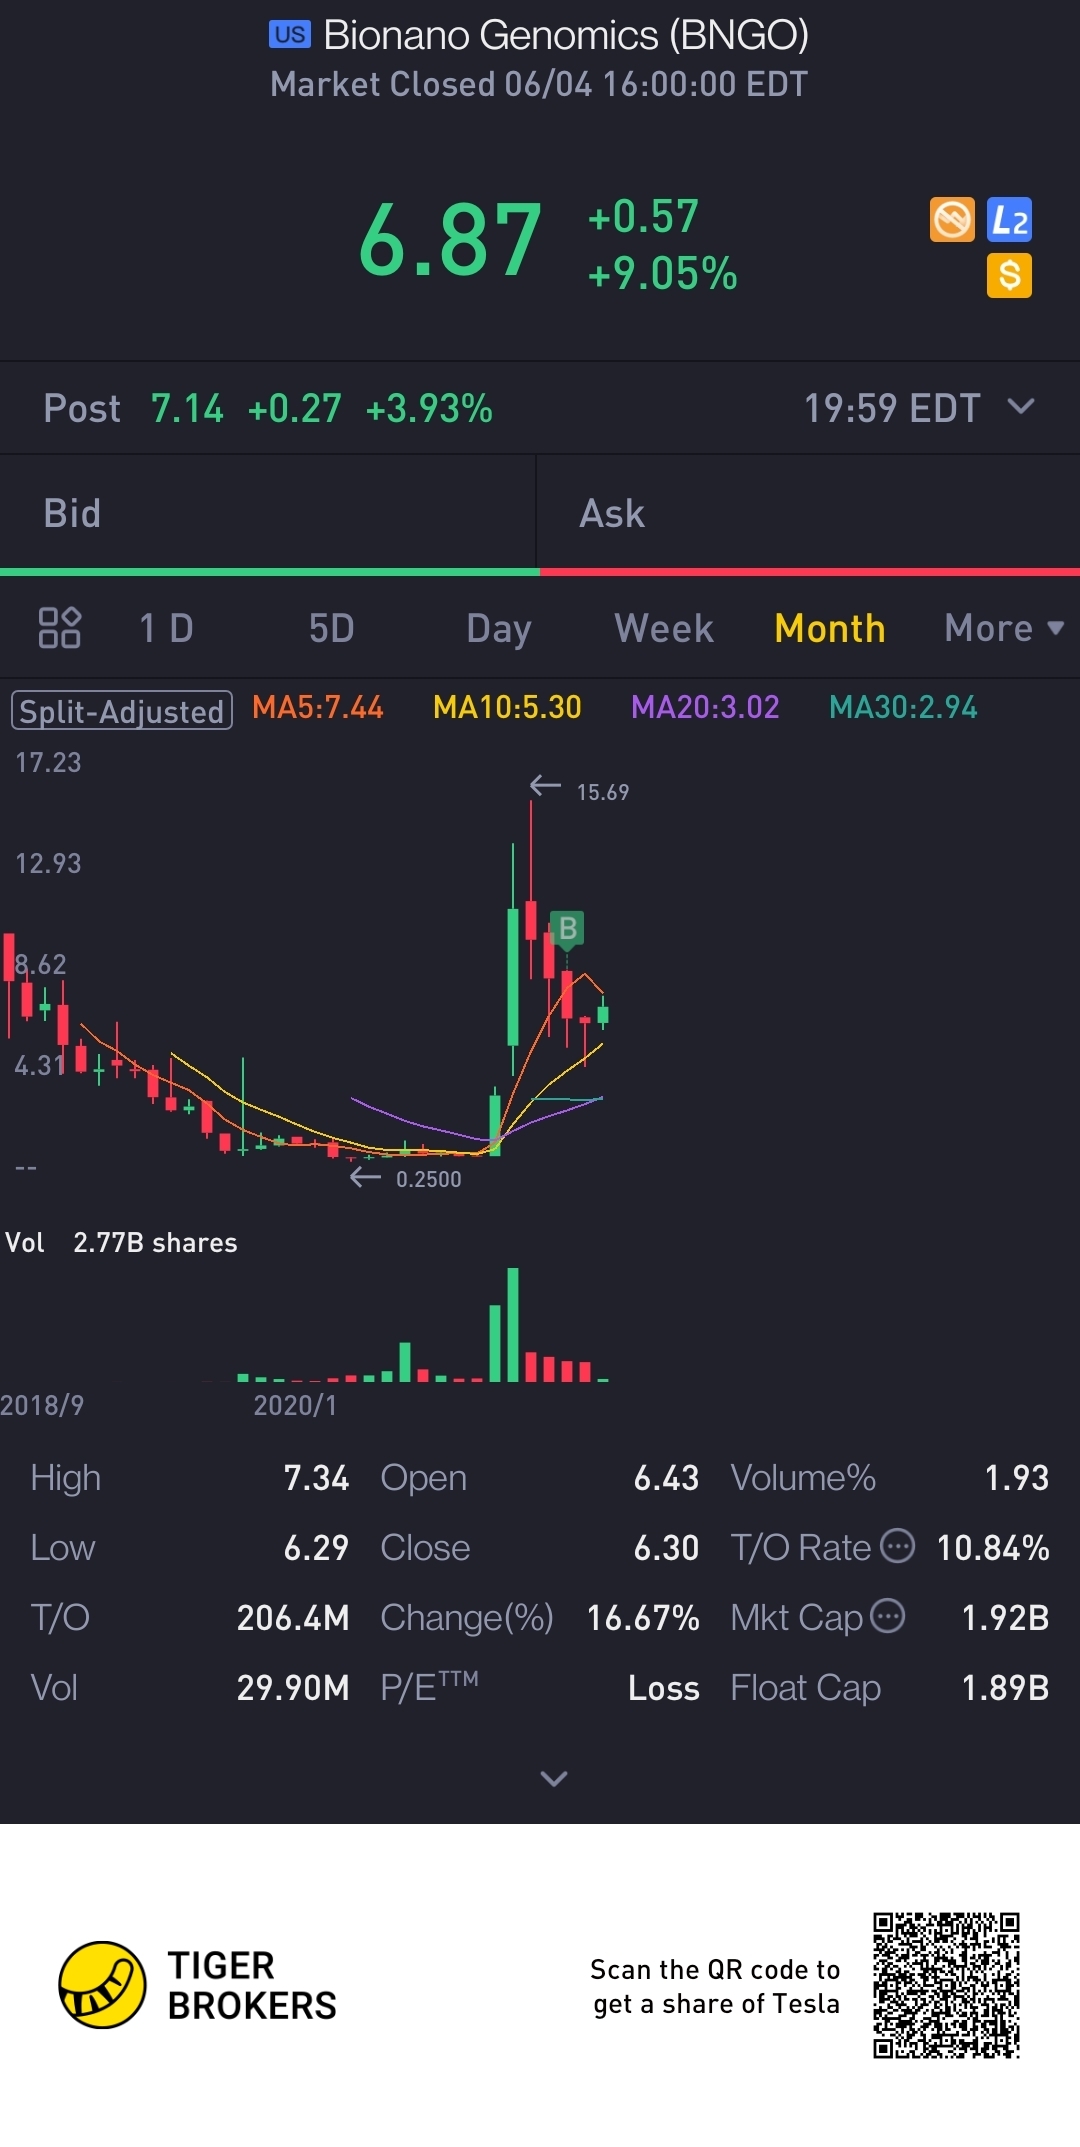
Task: Tap the 19:59 EDT time label
Action: (892, 408)
